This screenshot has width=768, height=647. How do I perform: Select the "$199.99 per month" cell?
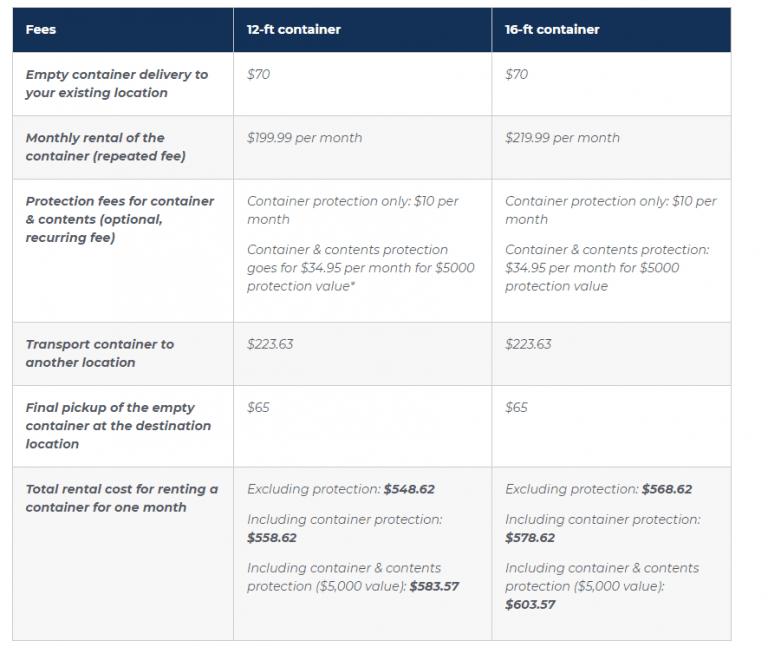(304, 138)
